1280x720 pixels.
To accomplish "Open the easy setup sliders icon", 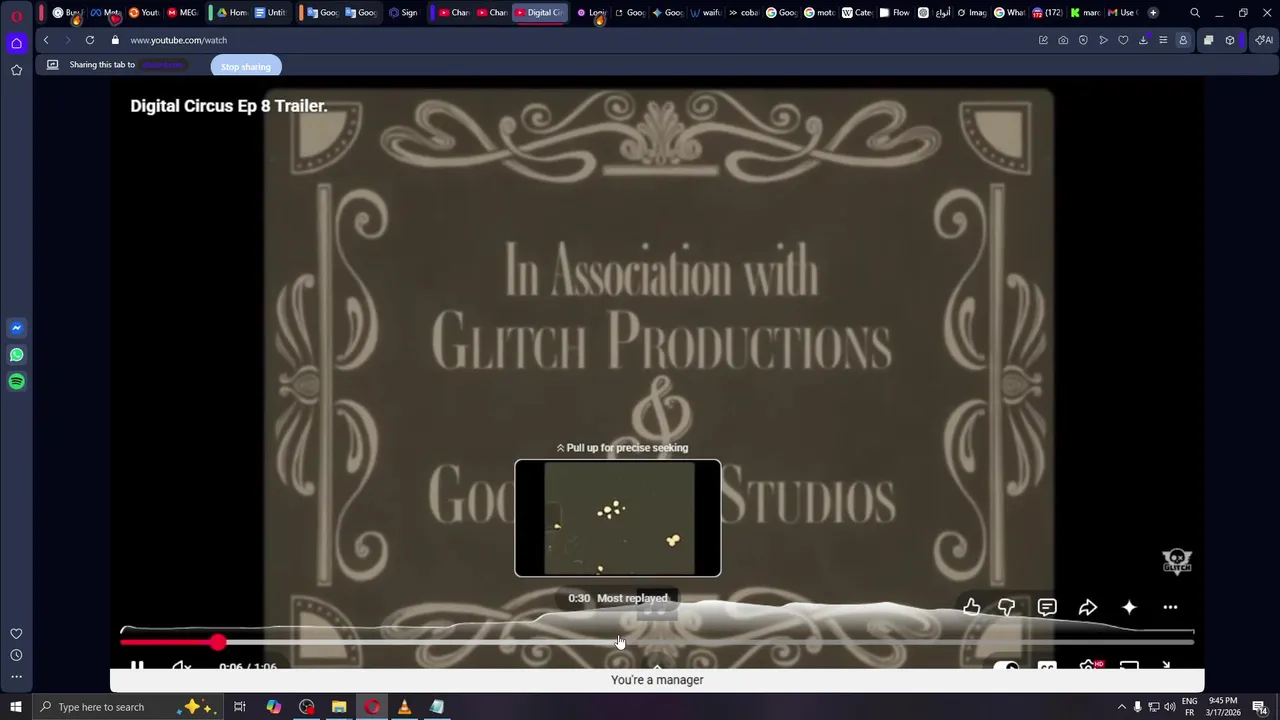I will pyautogui.click(x=1163, y=40).
